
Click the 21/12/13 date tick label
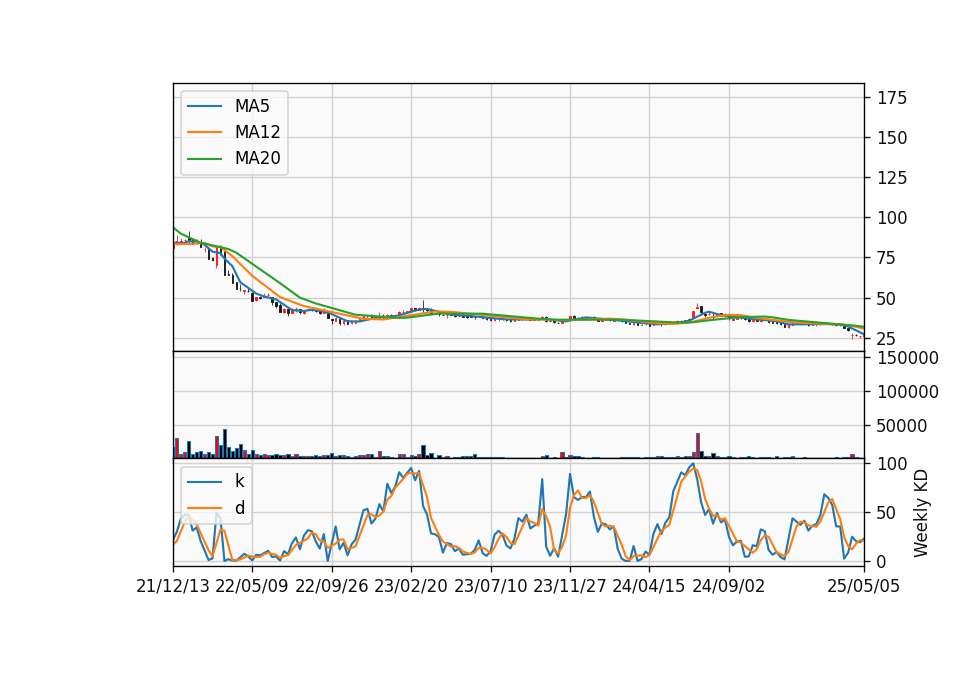click(x=173, y=587)
